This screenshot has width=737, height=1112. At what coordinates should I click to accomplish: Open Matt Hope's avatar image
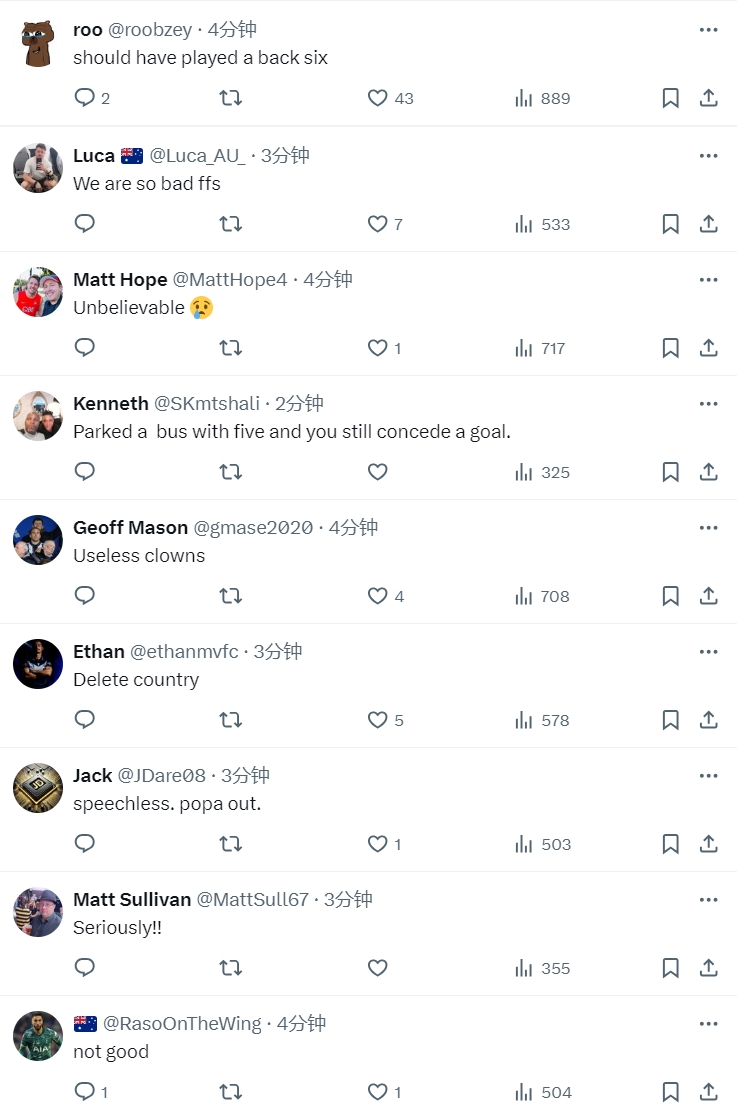click(x=38, y=292)
